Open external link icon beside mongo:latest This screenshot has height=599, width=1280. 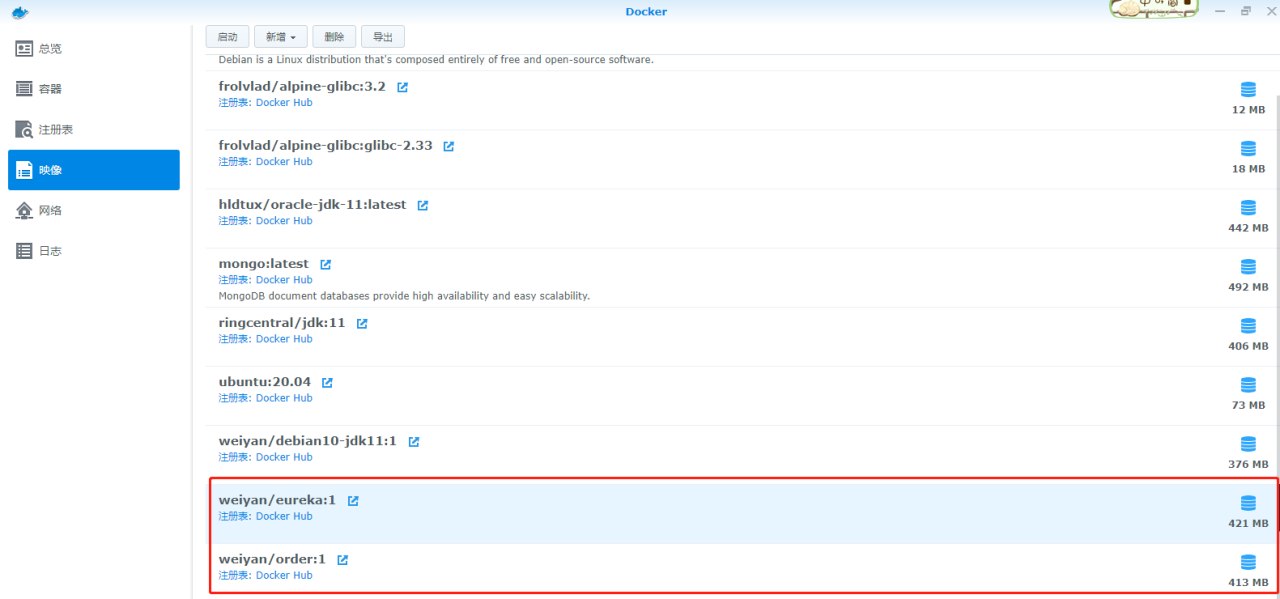point(326,264)
